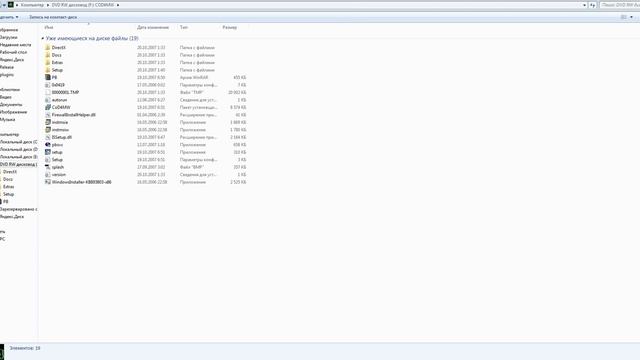This screenshot has height=360, width=640.
Task: Change view using the view icon button
Action: [x=624, y=17]
